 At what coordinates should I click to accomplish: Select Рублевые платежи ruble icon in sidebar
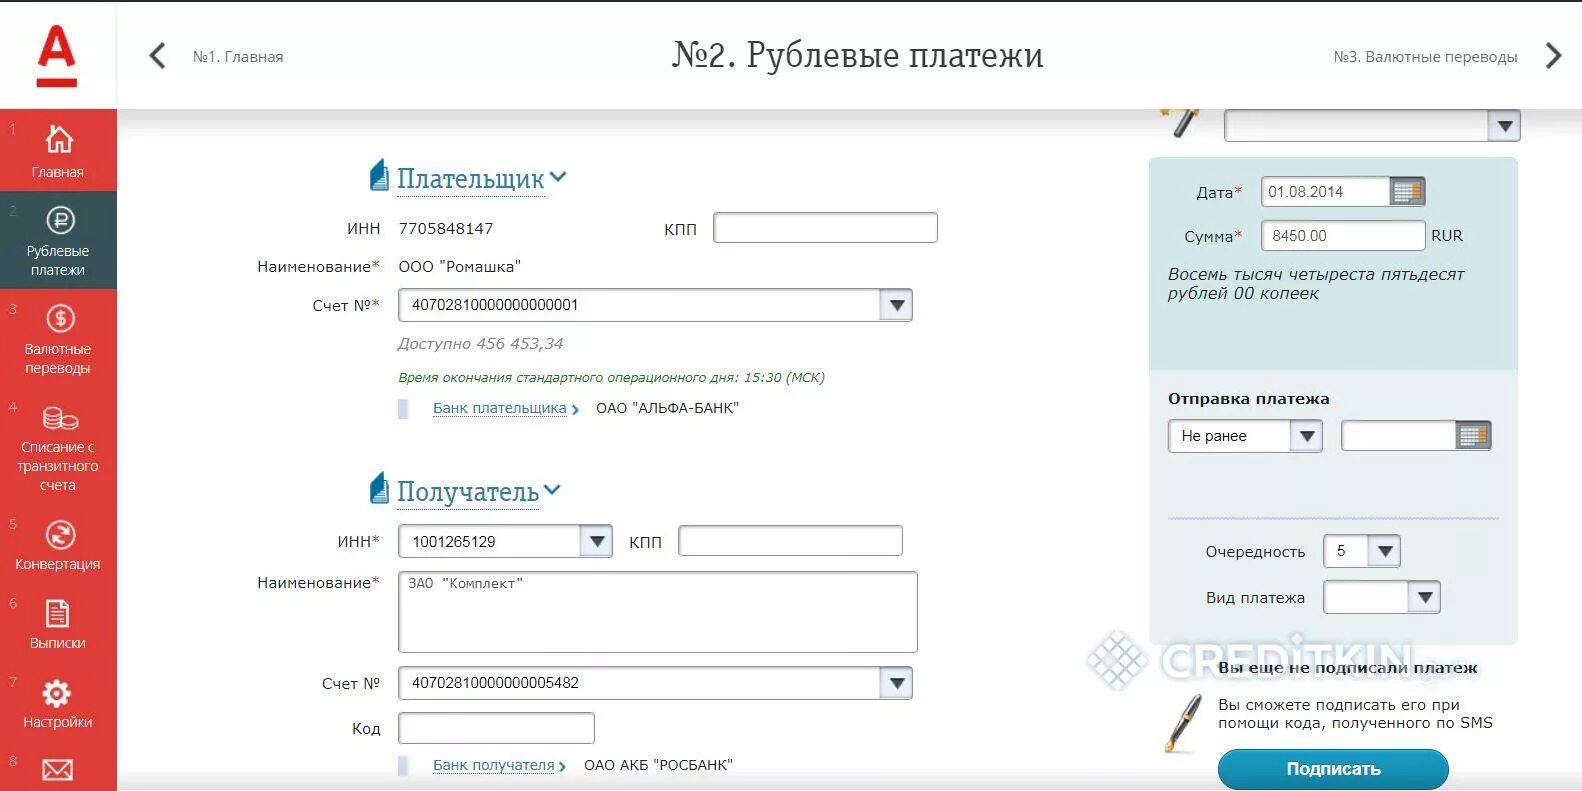[60, 220]
